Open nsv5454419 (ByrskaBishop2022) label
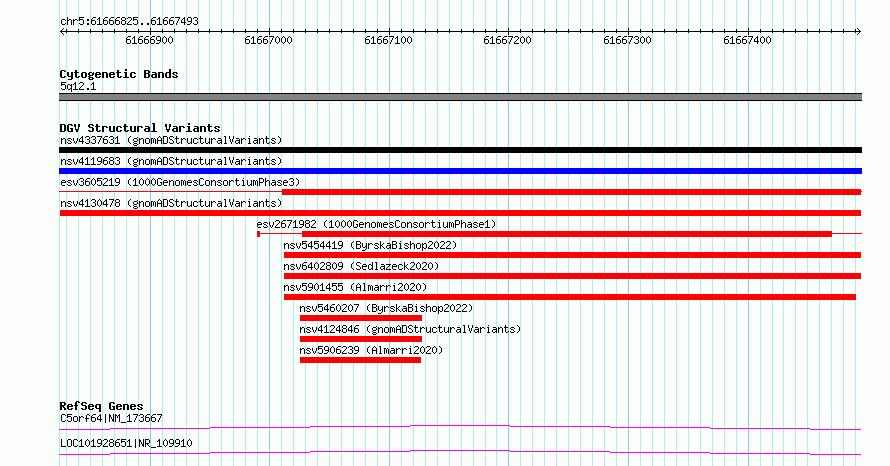The image size is (890, 466). [370, 245]
